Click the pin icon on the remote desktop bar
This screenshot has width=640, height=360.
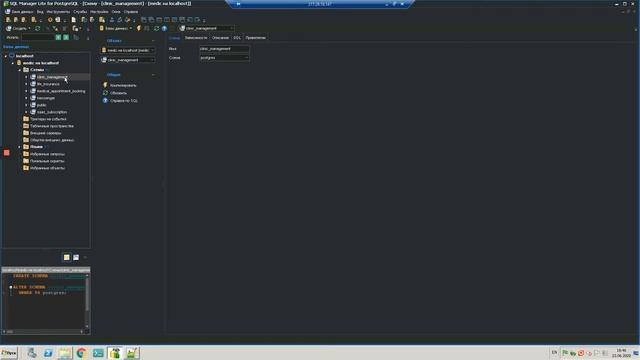pyautogui.click(x=238, y=4)
